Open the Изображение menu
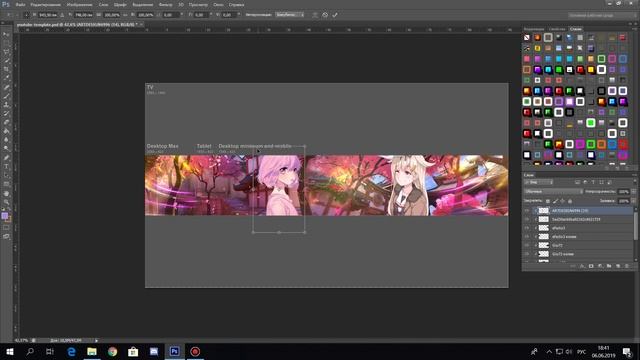 tap(79, 4)
